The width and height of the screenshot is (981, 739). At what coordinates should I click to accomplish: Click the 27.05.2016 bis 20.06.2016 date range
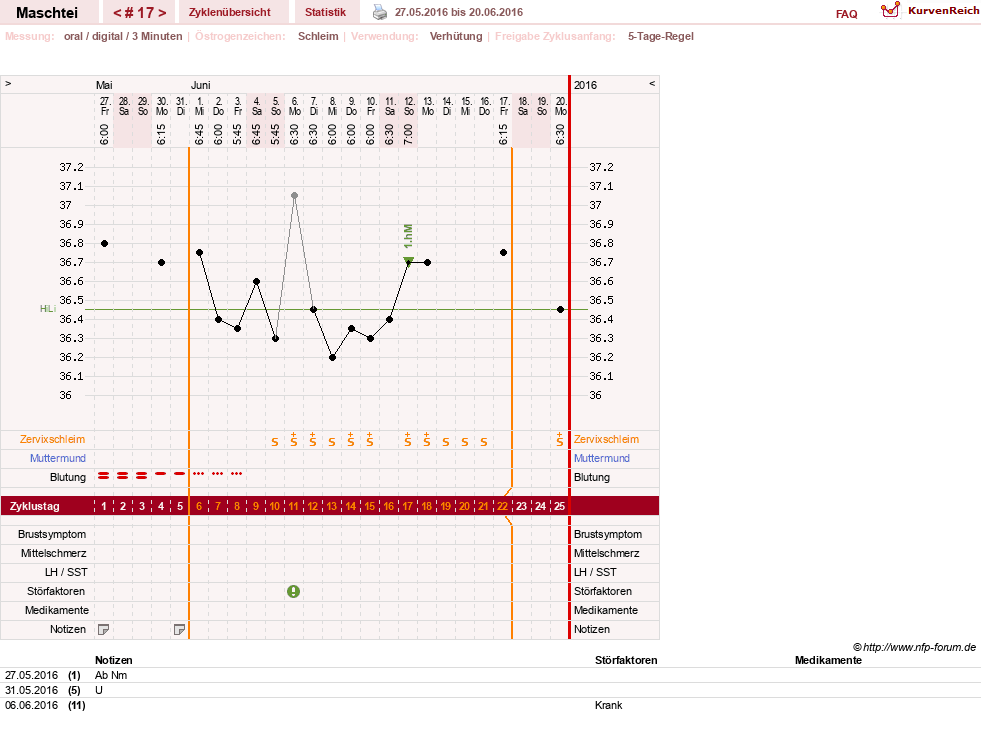(x=459, y=12)
